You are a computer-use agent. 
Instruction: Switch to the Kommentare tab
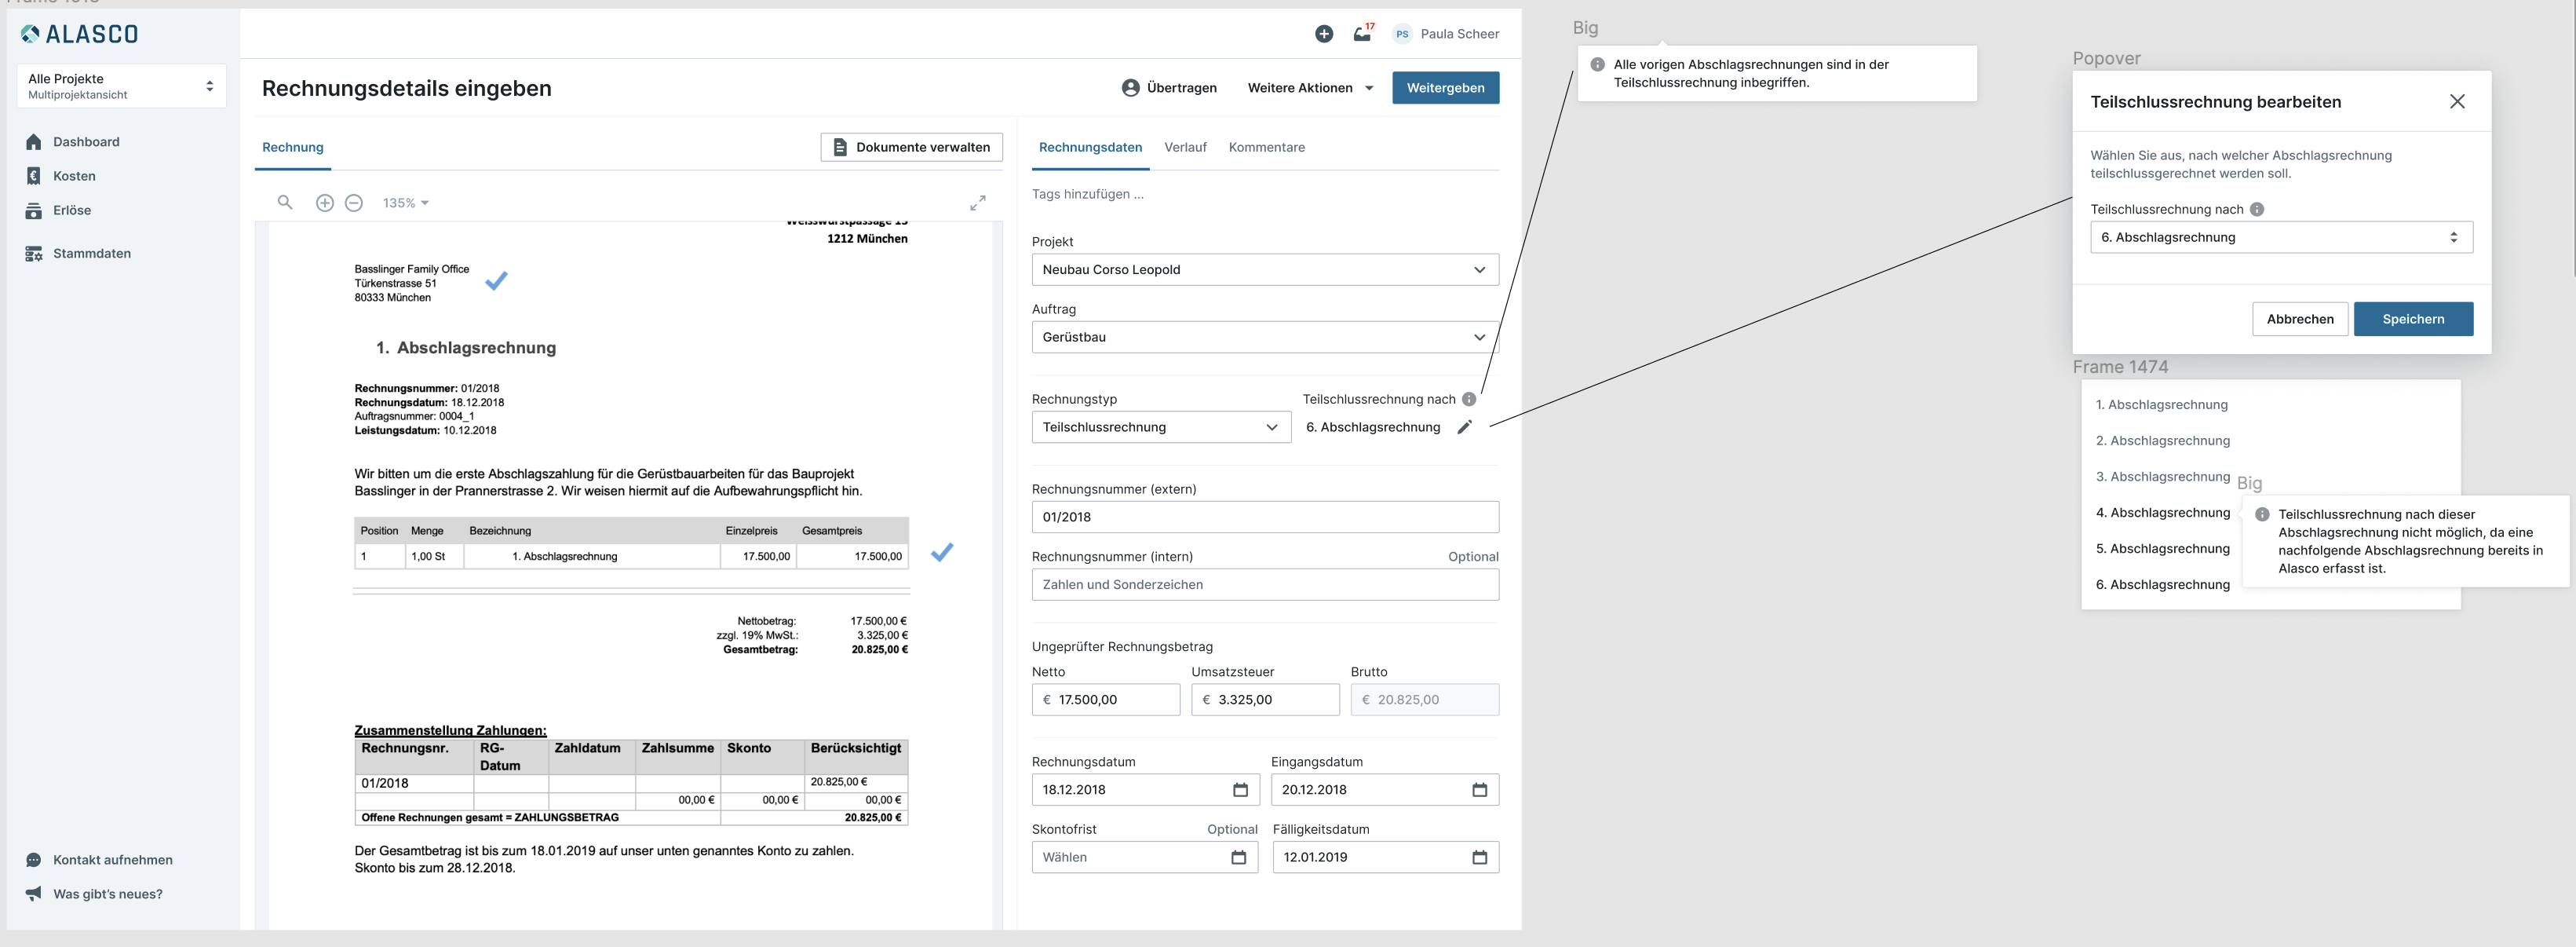(1266, 147)
